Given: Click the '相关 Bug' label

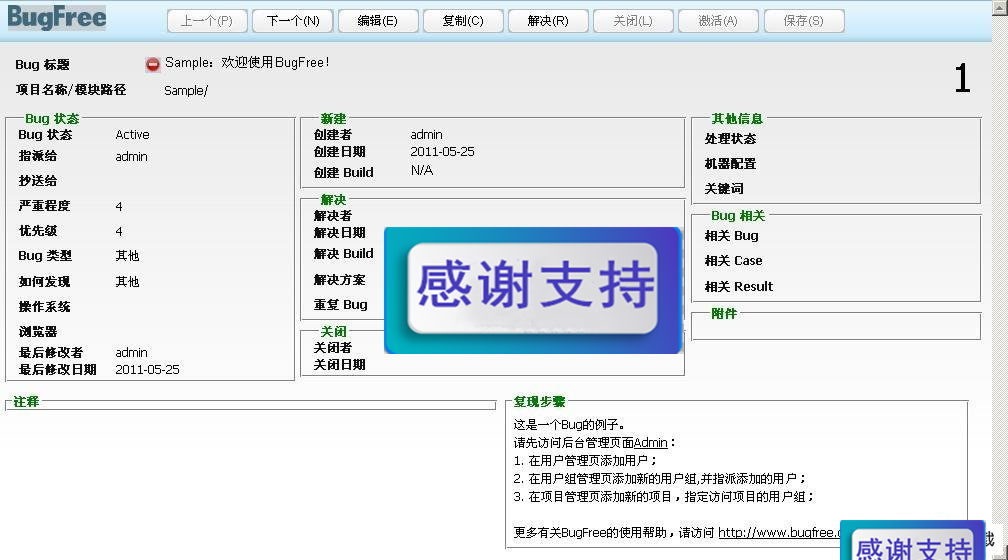Looking at the screenshot, I should pos(732,236).
